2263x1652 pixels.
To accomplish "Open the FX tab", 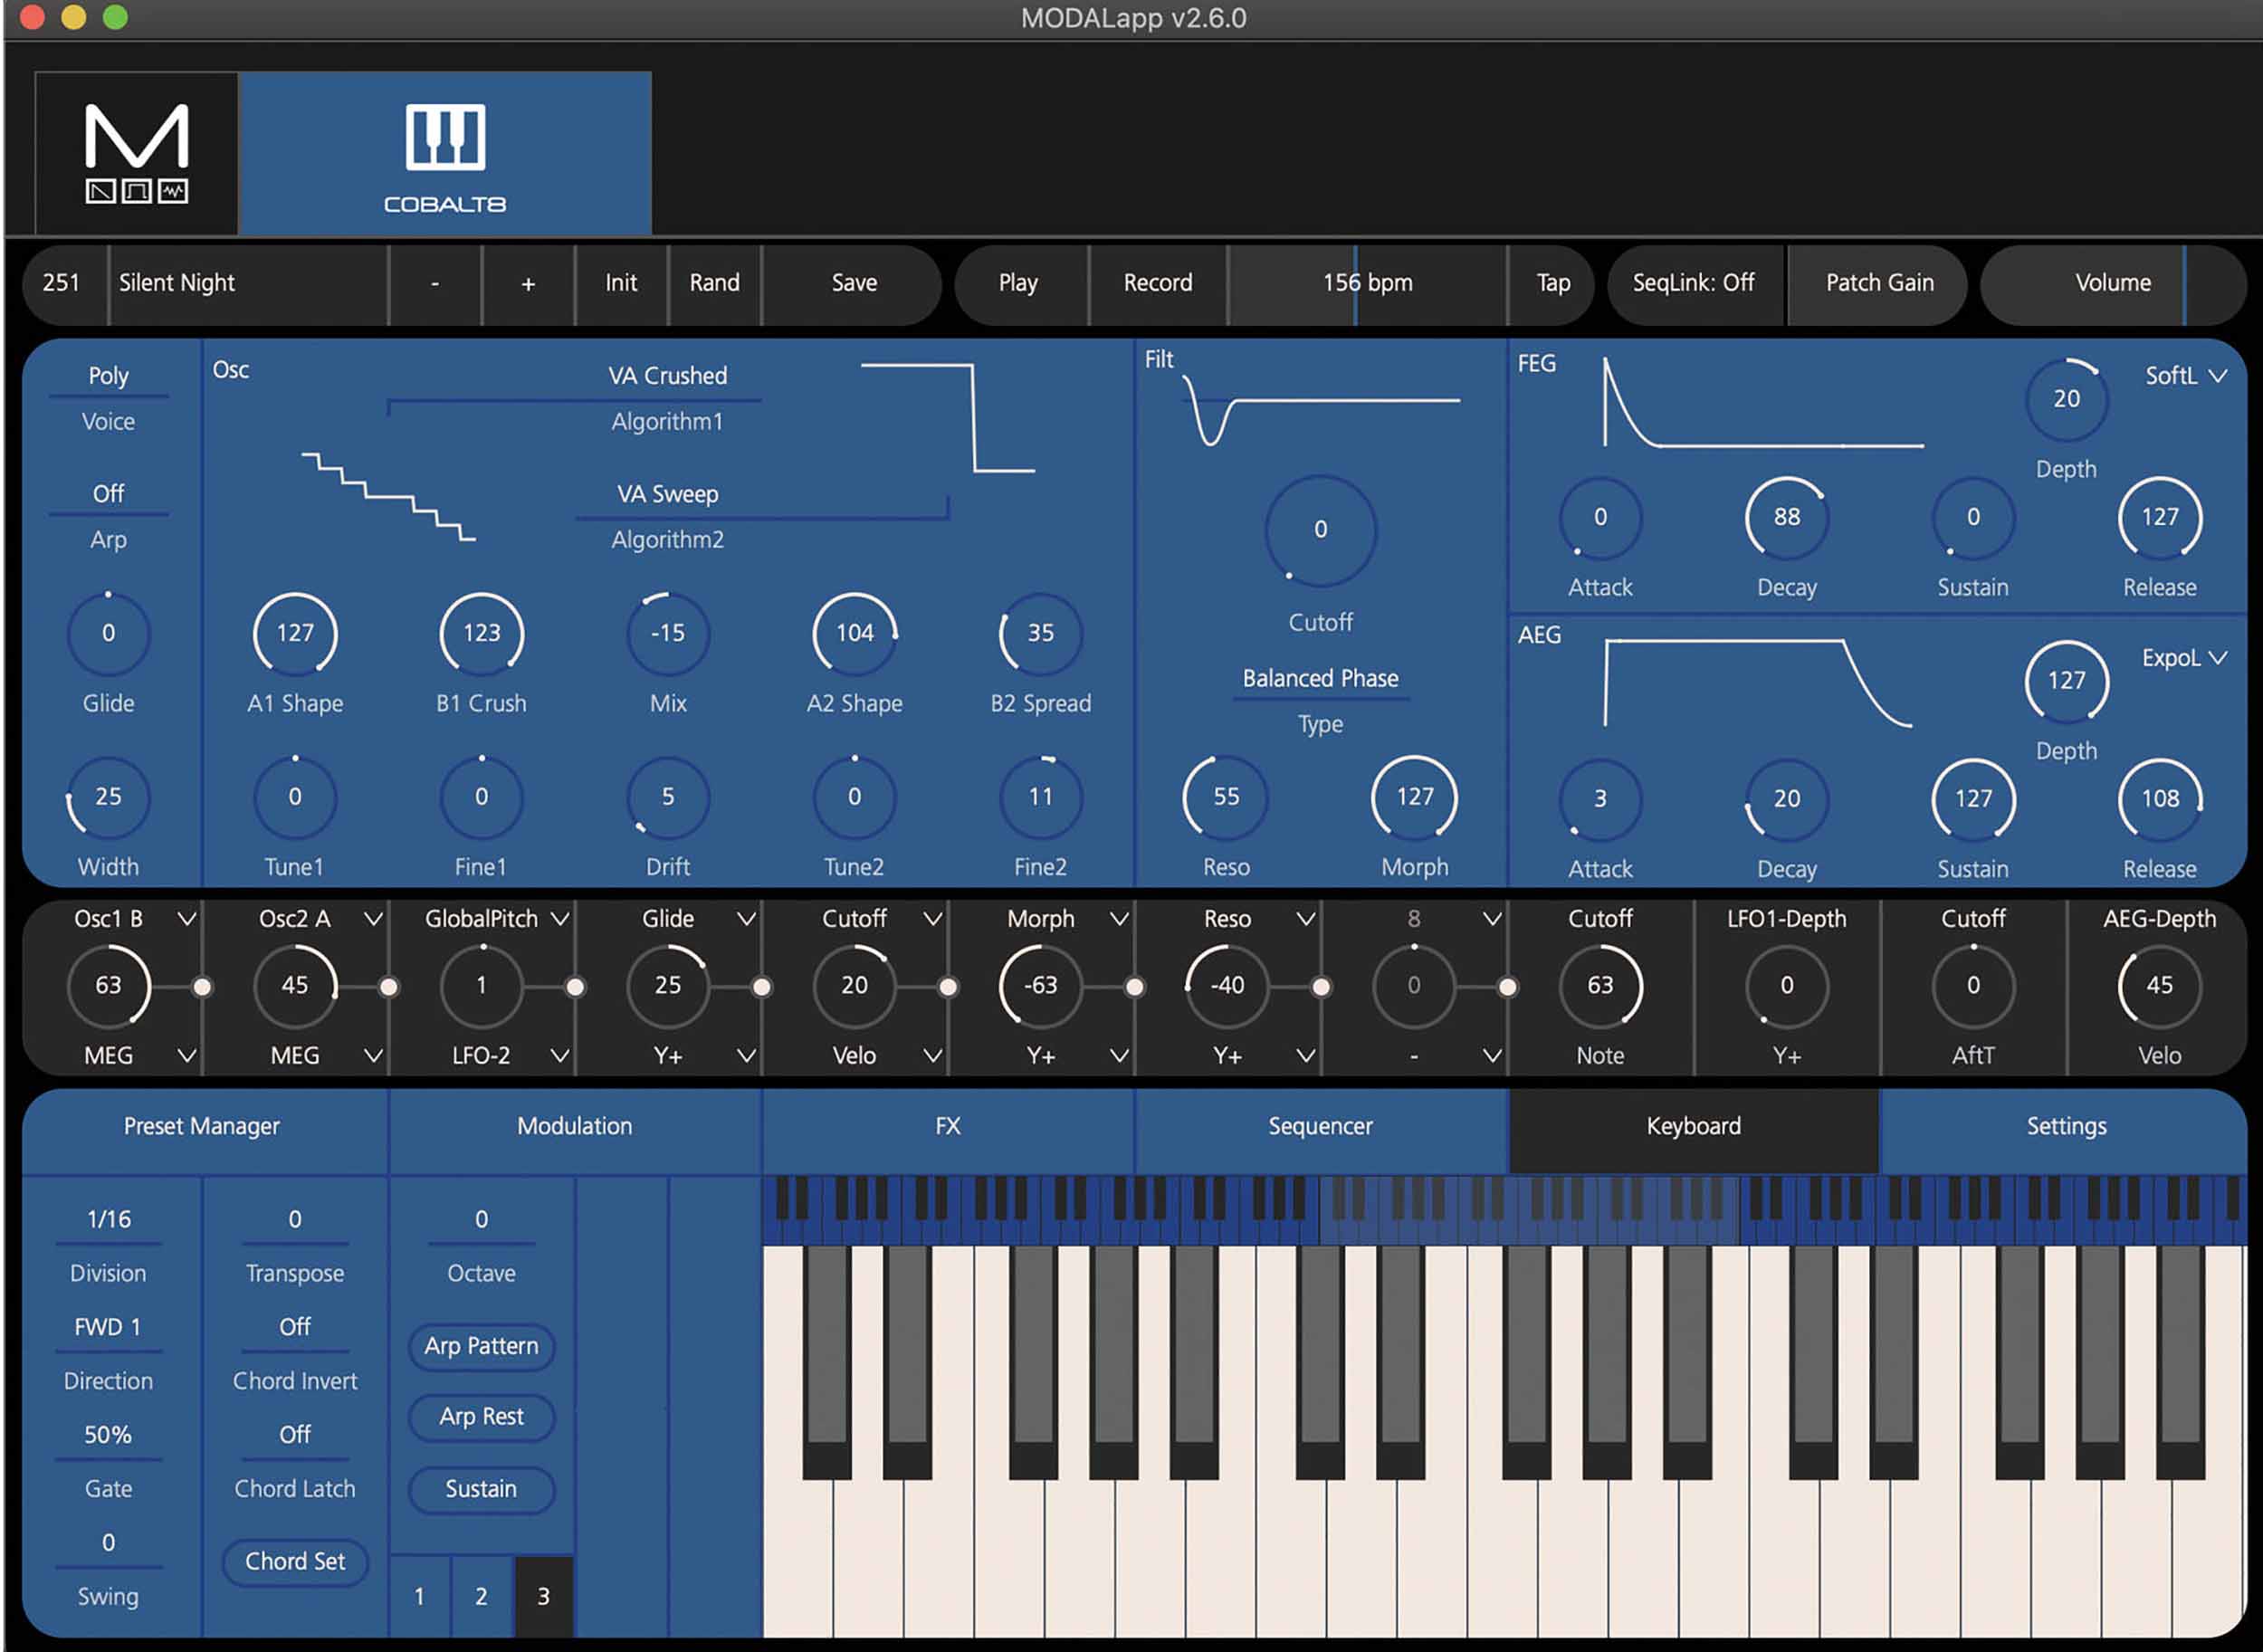I will (x=946, y=1126).
